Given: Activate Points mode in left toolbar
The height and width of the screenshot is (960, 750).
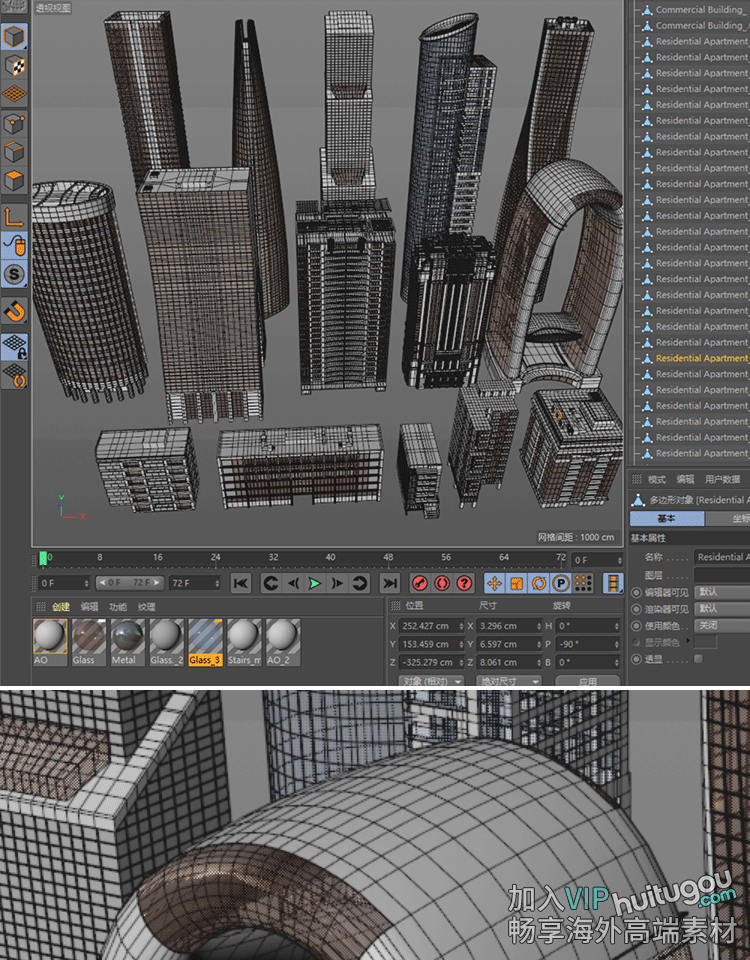Looking at the screenshot, I should pos(15,124).
